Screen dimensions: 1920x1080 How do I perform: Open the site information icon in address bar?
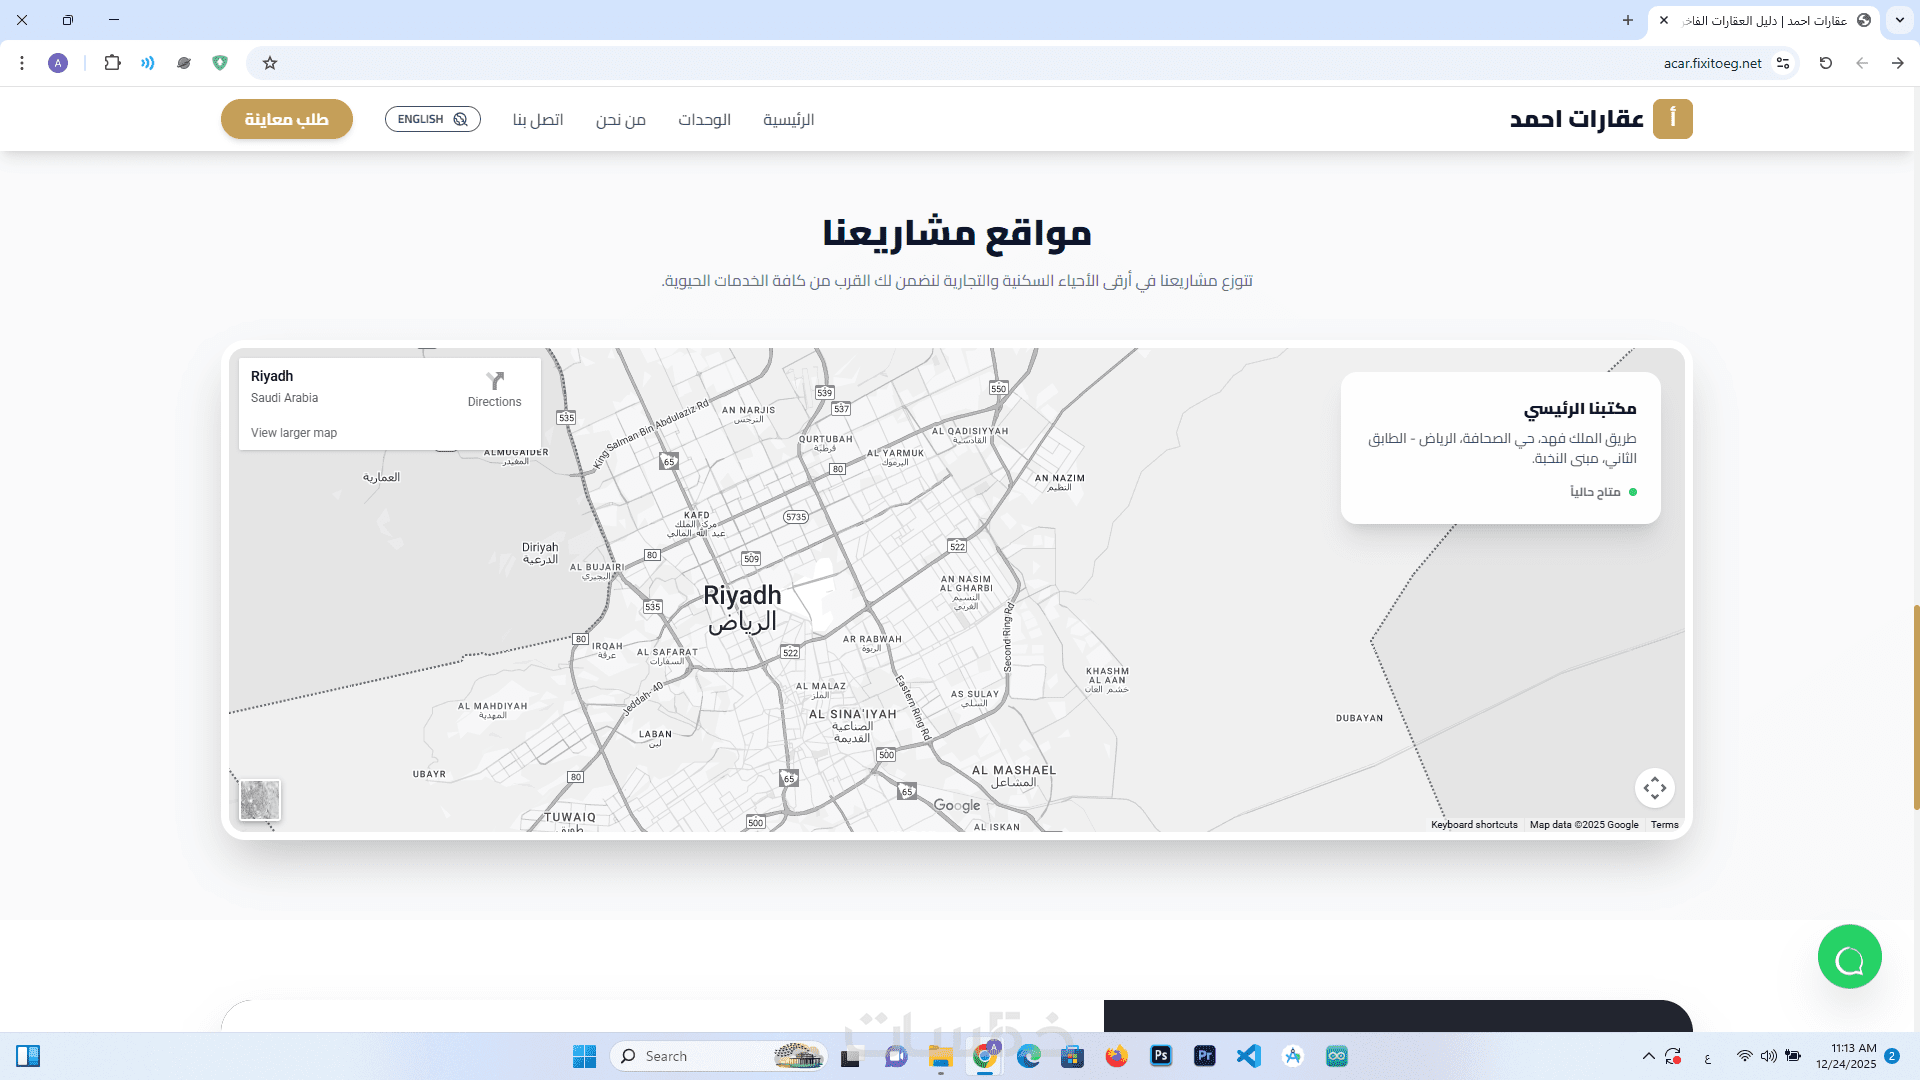point(1783,63)
